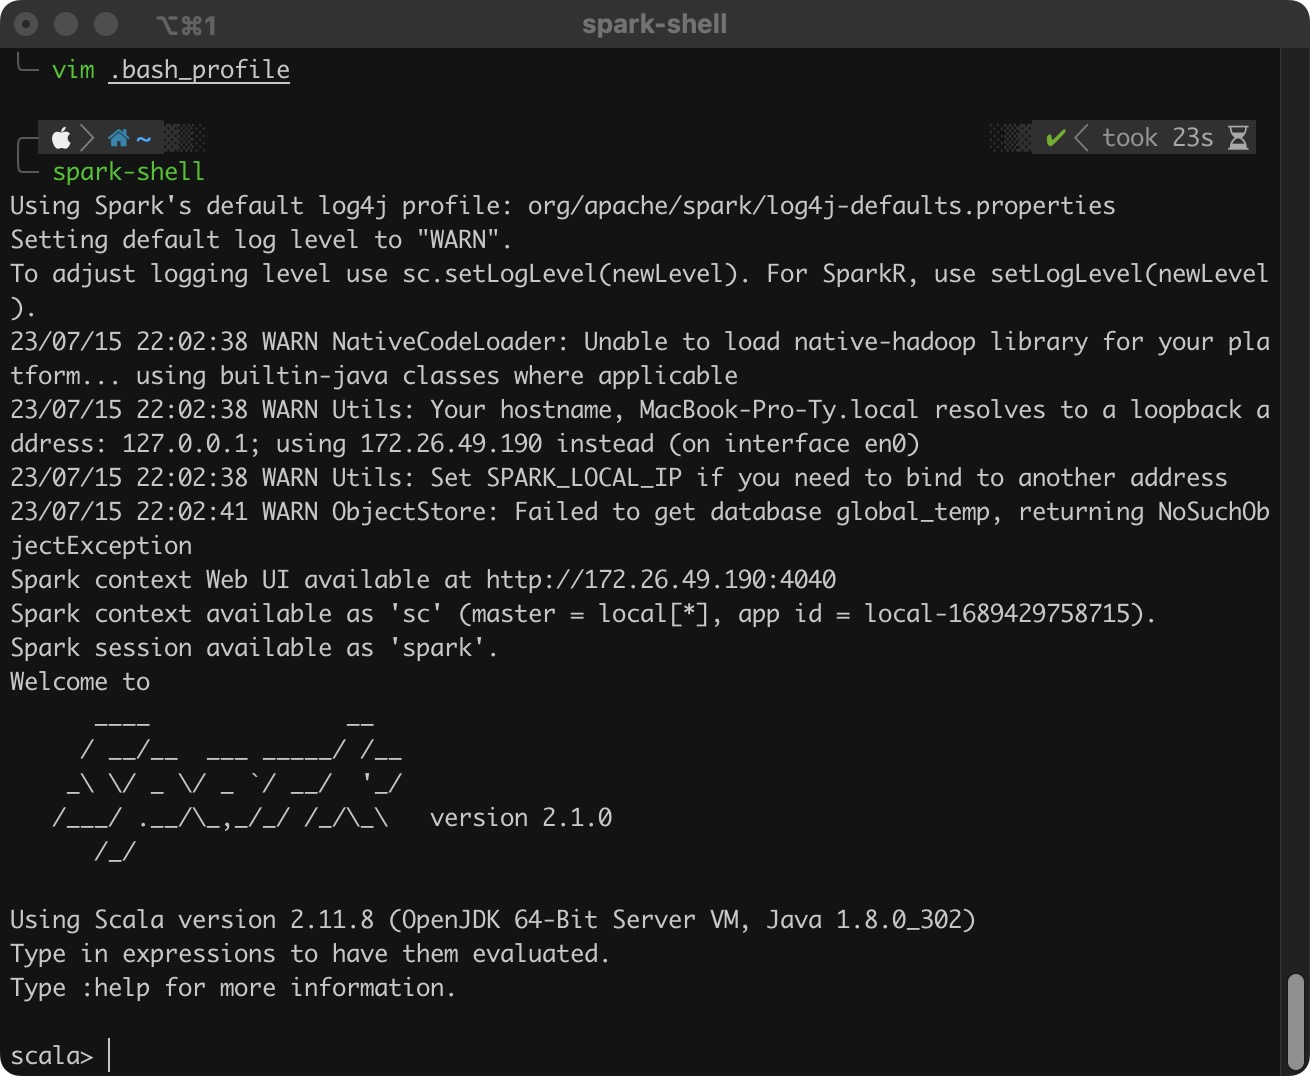Click the prompt segment chevron after Apple logo

(x=87, y=138)
